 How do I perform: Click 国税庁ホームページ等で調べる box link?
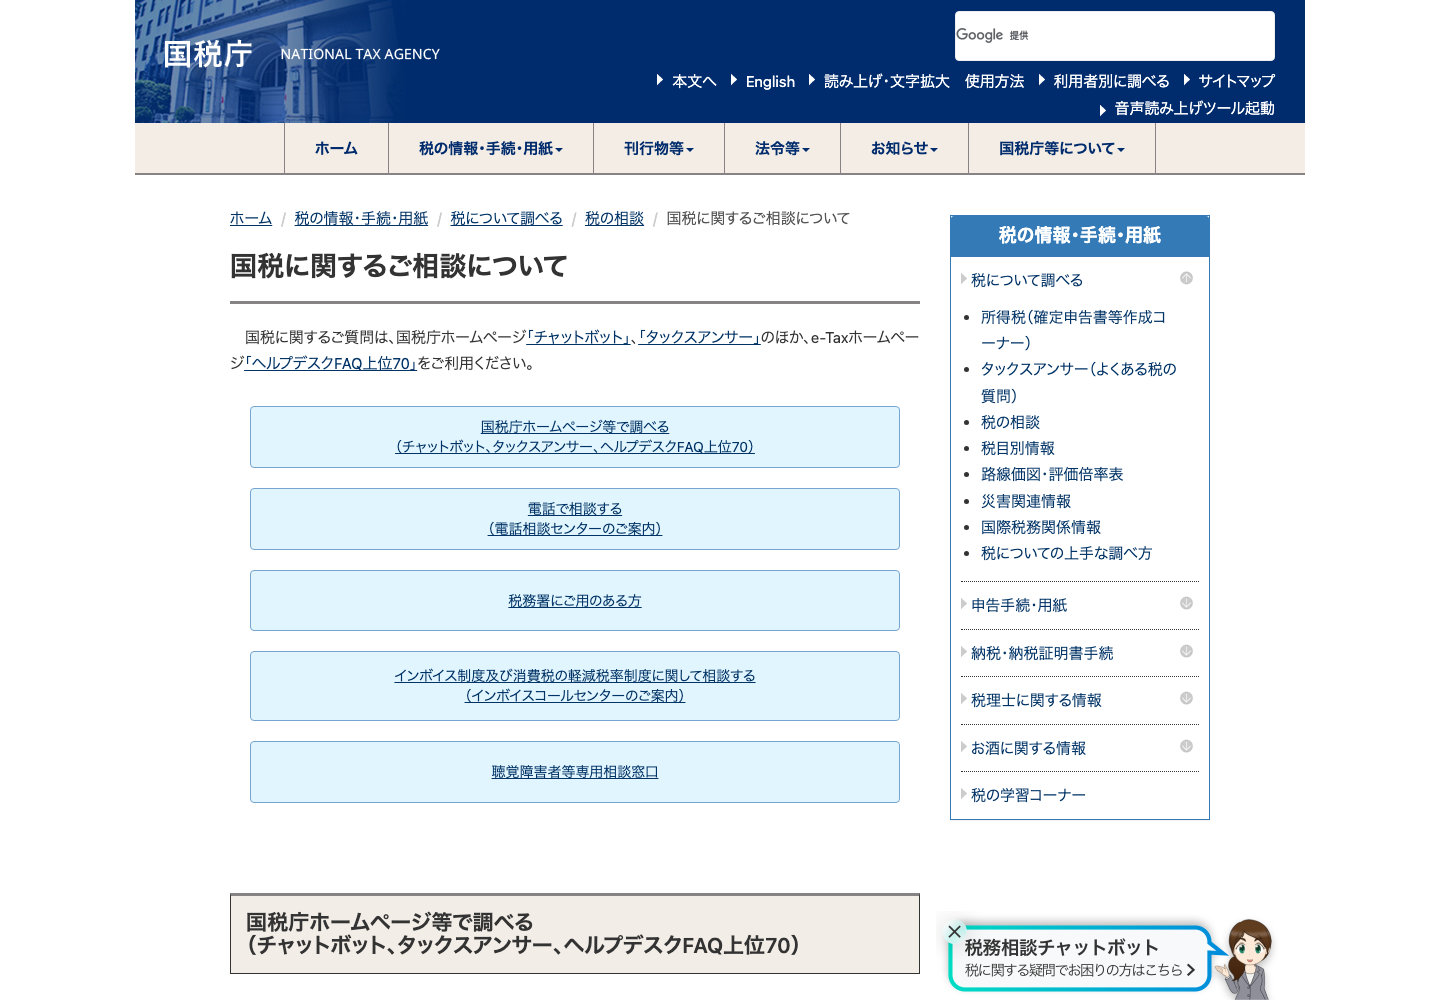click(x=575, y=437)
